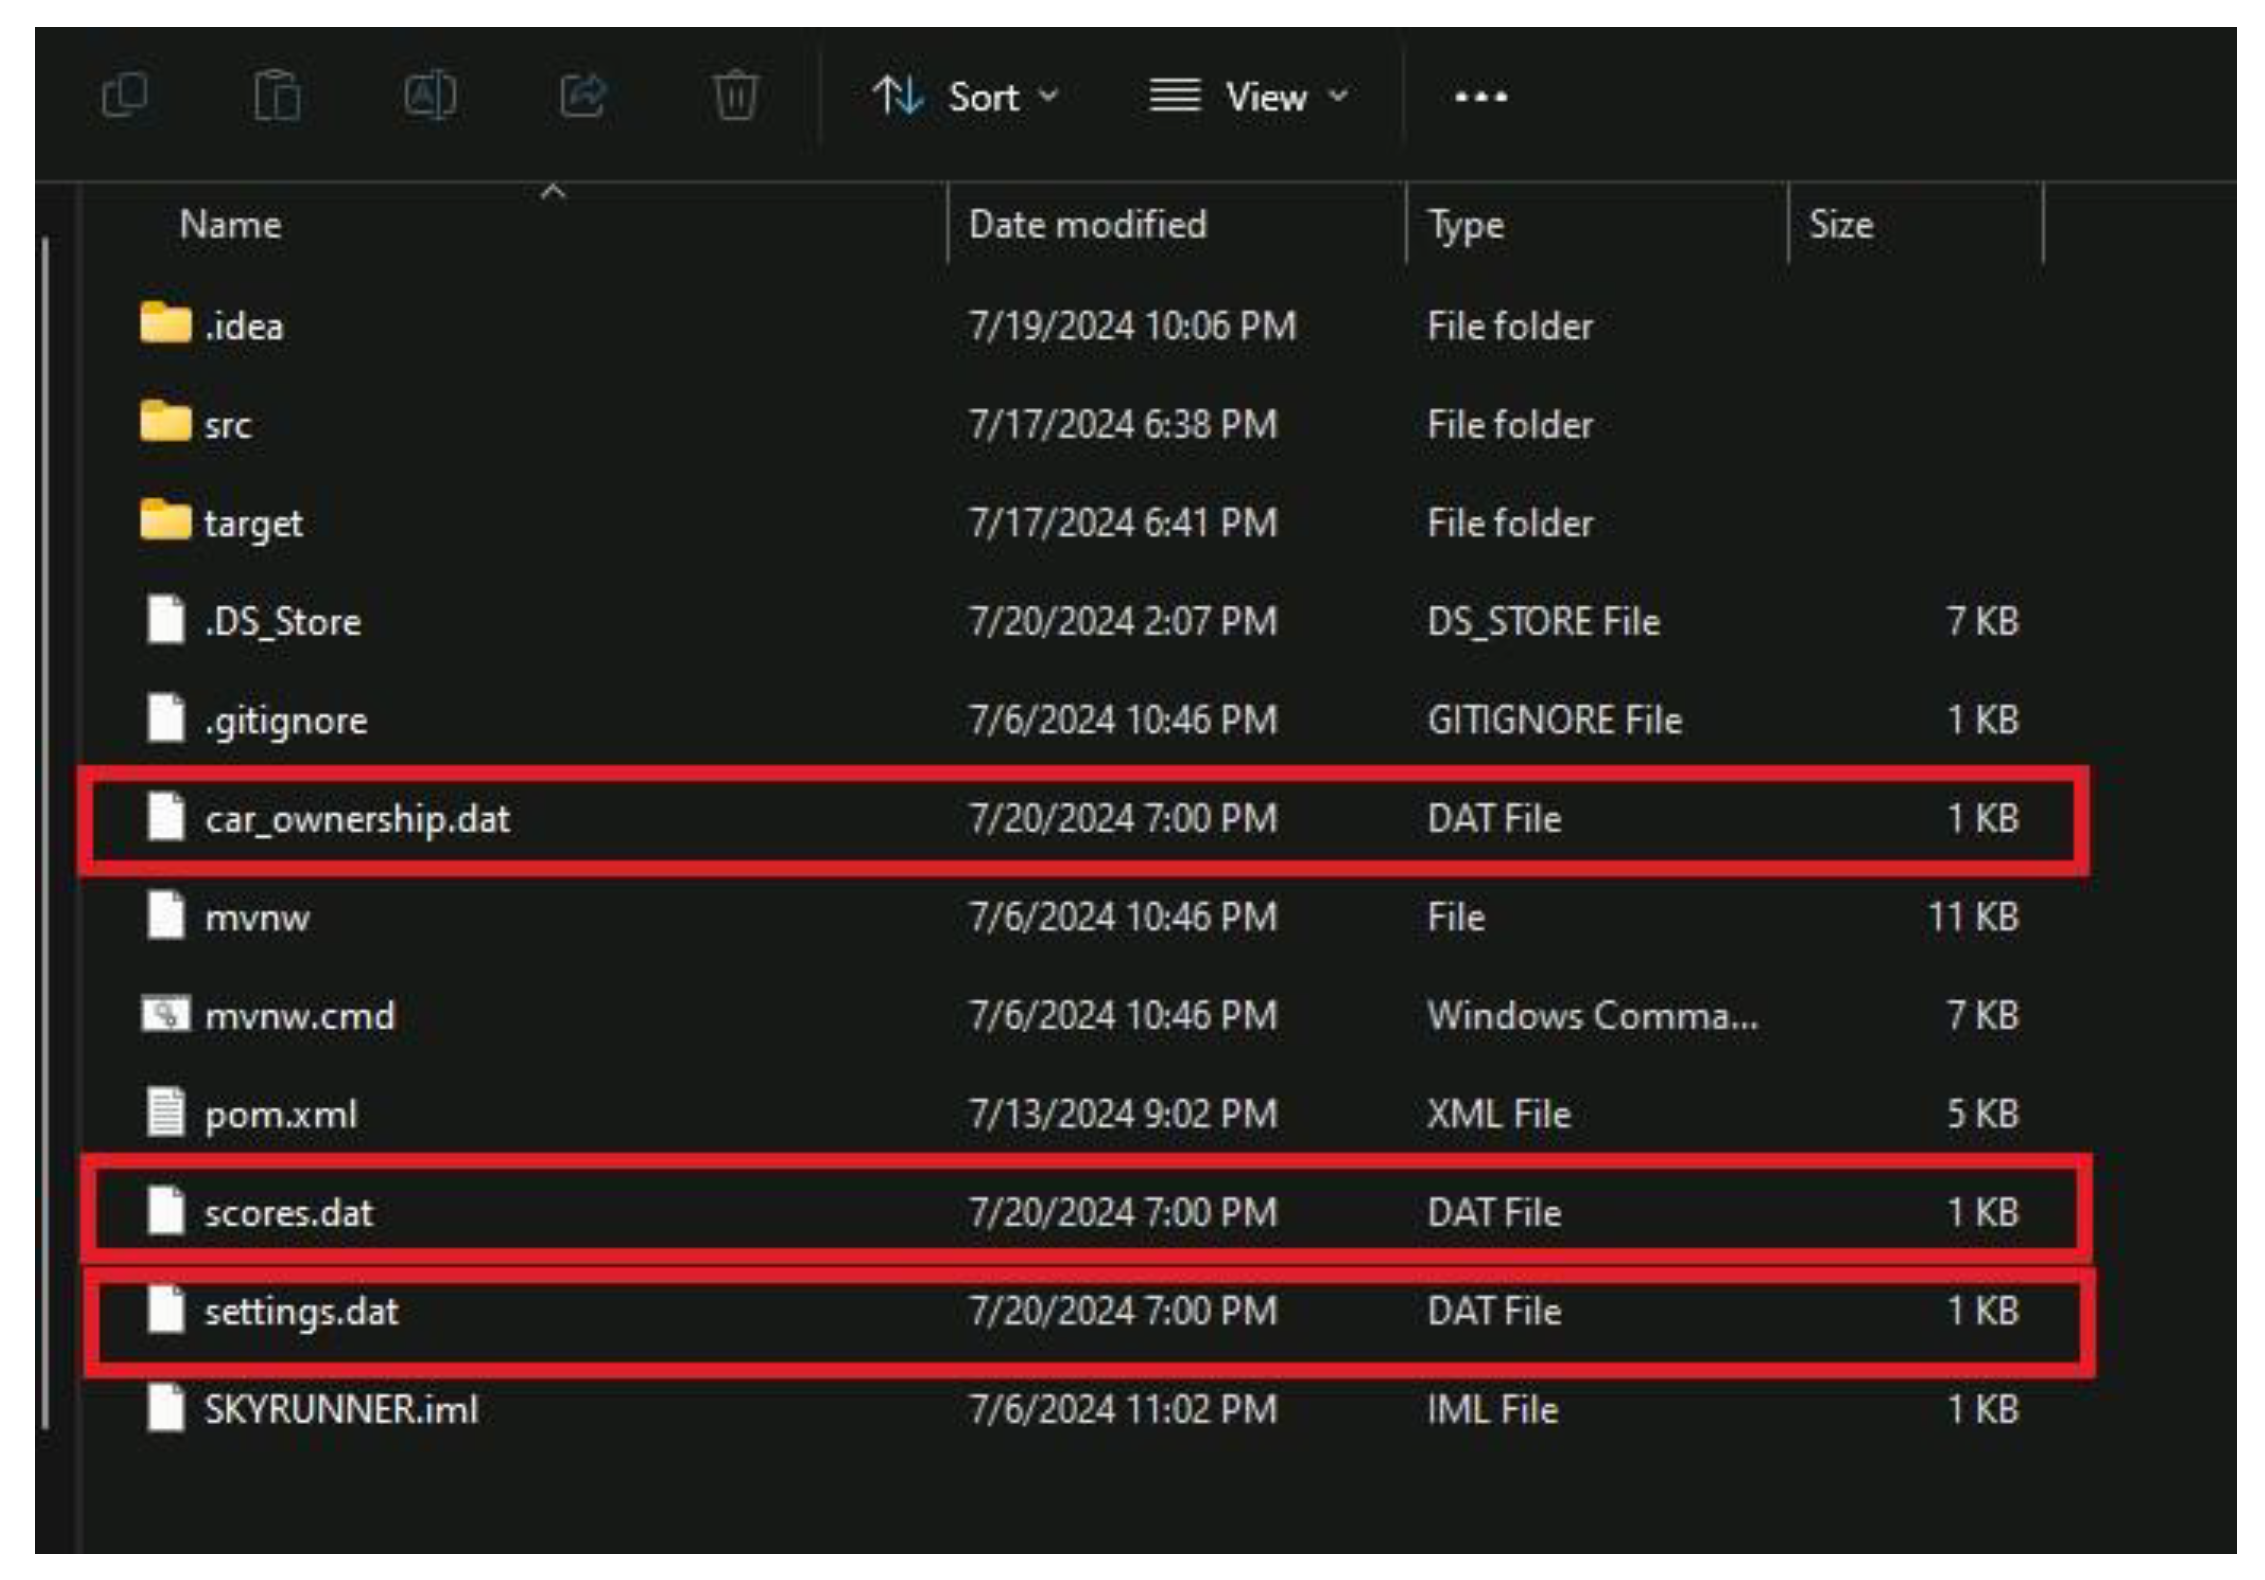Click the Paste clipboard icon

click(x=277, y=96)
